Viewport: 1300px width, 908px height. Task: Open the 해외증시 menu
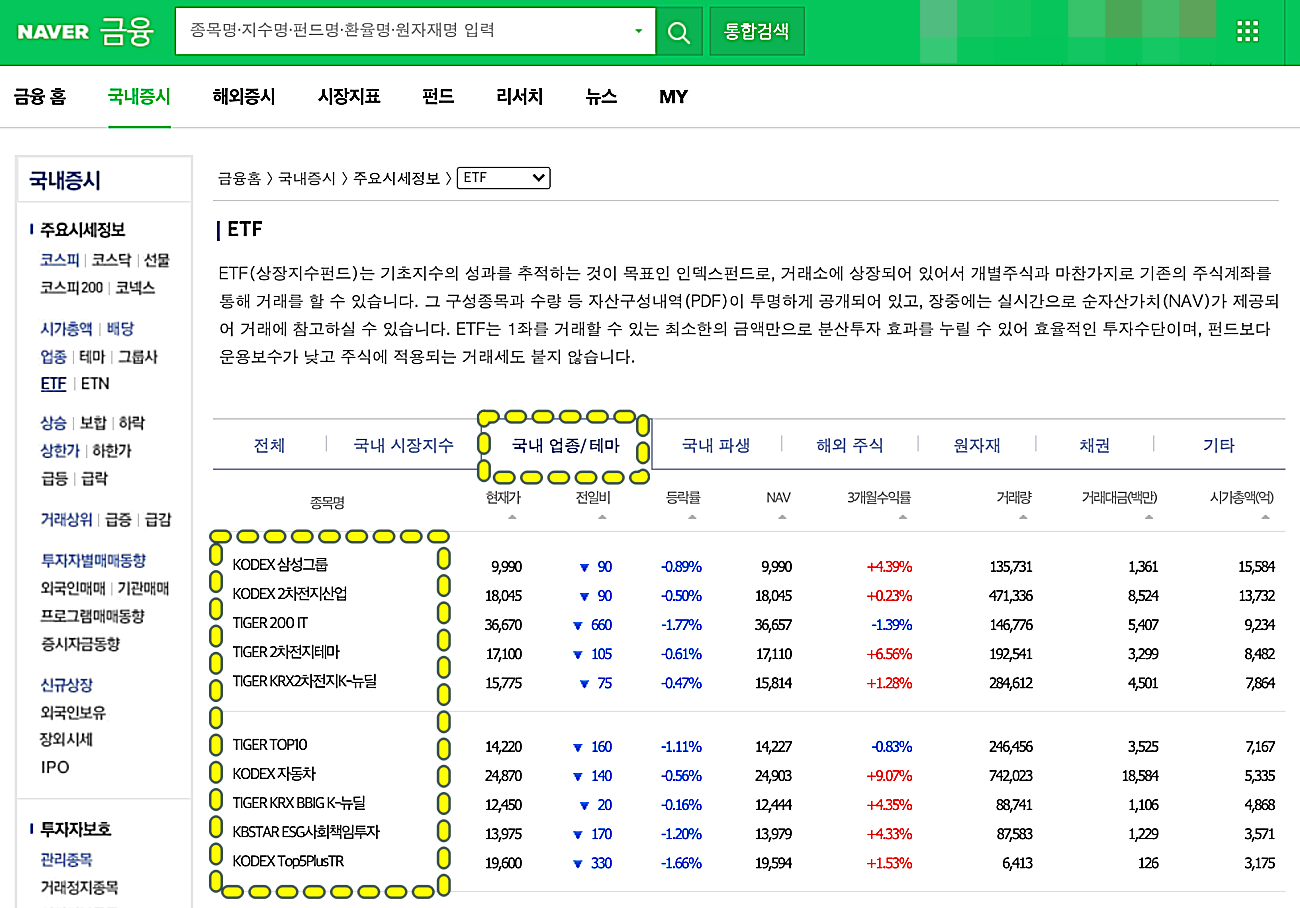pos(244,97)
